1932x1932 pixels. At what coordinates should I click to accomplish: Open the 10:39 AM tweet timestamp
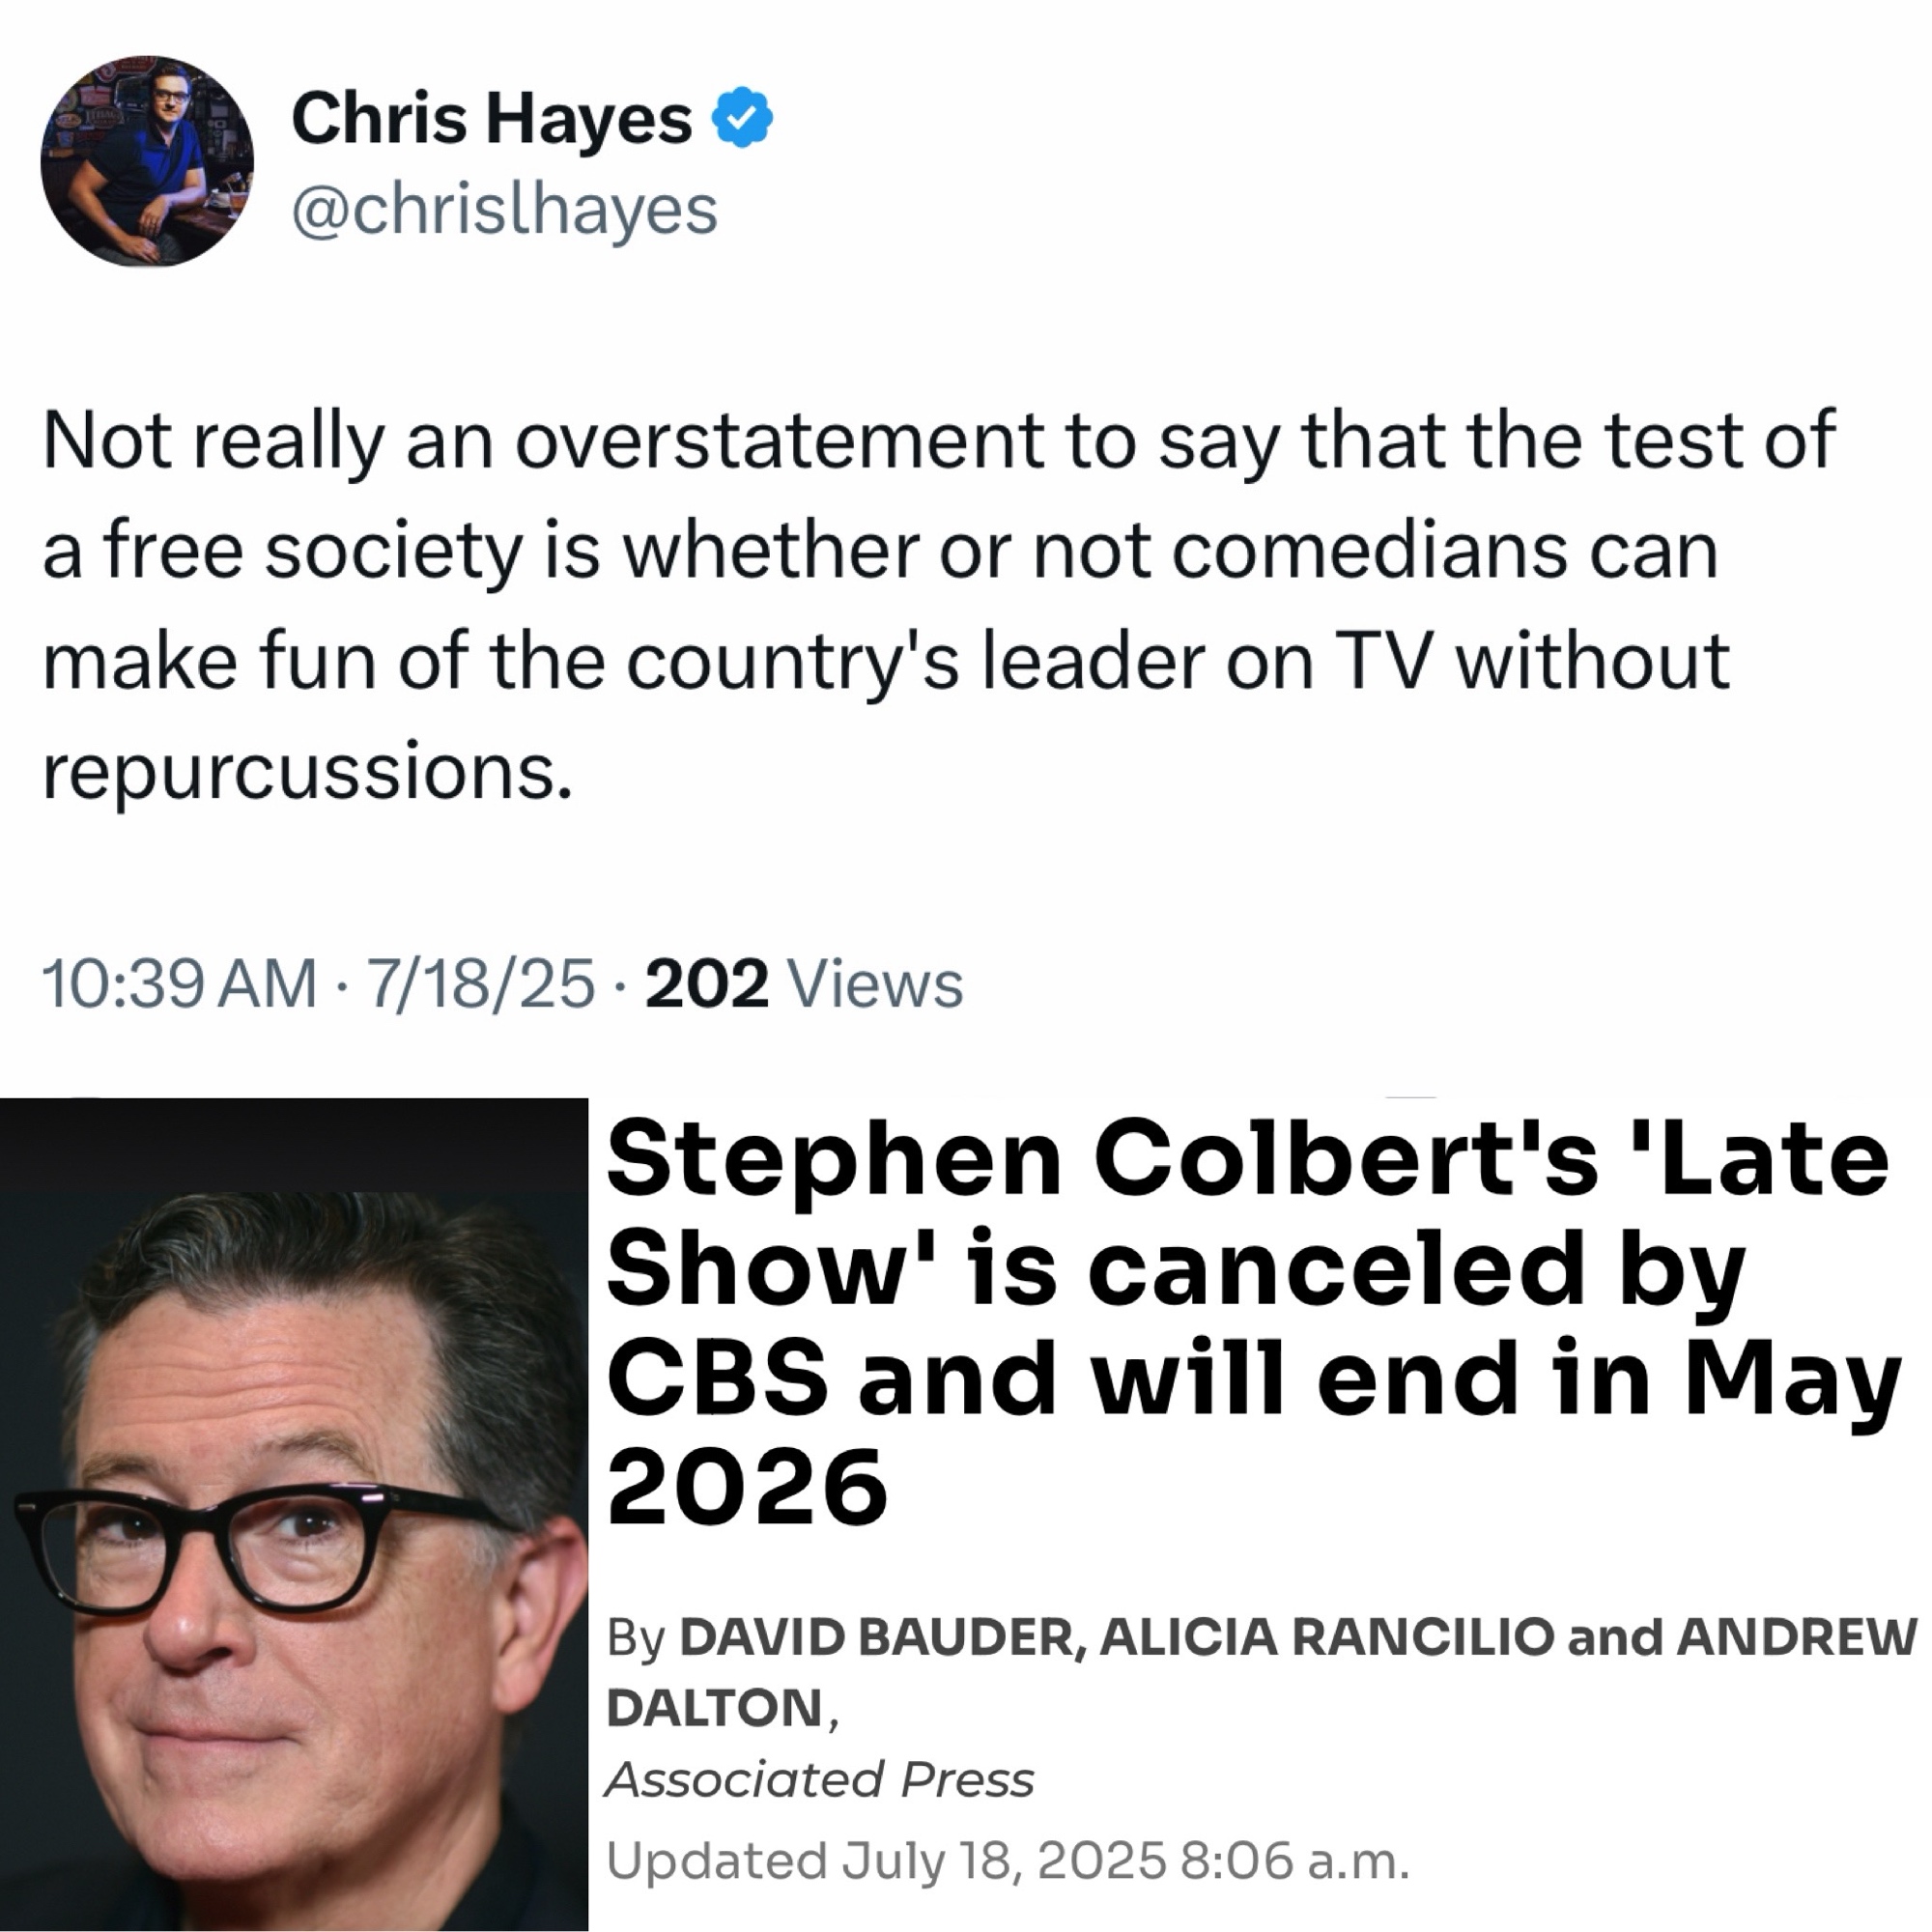click(179, 983)
